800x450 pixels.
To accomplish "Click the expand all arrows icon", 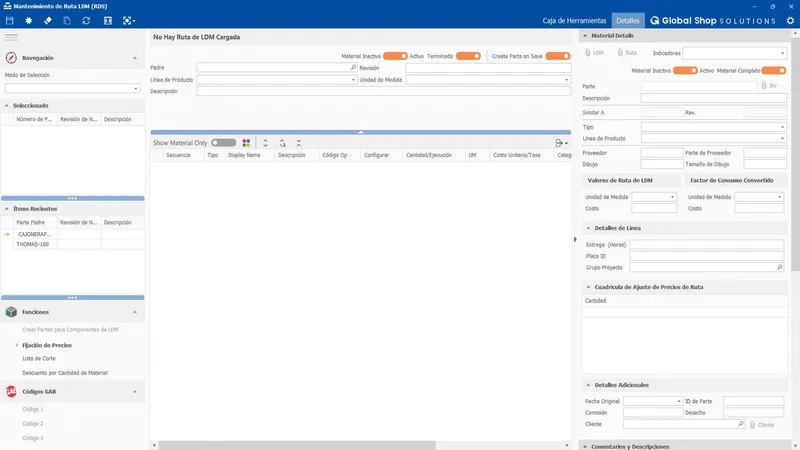I will (x=265, y=143).
